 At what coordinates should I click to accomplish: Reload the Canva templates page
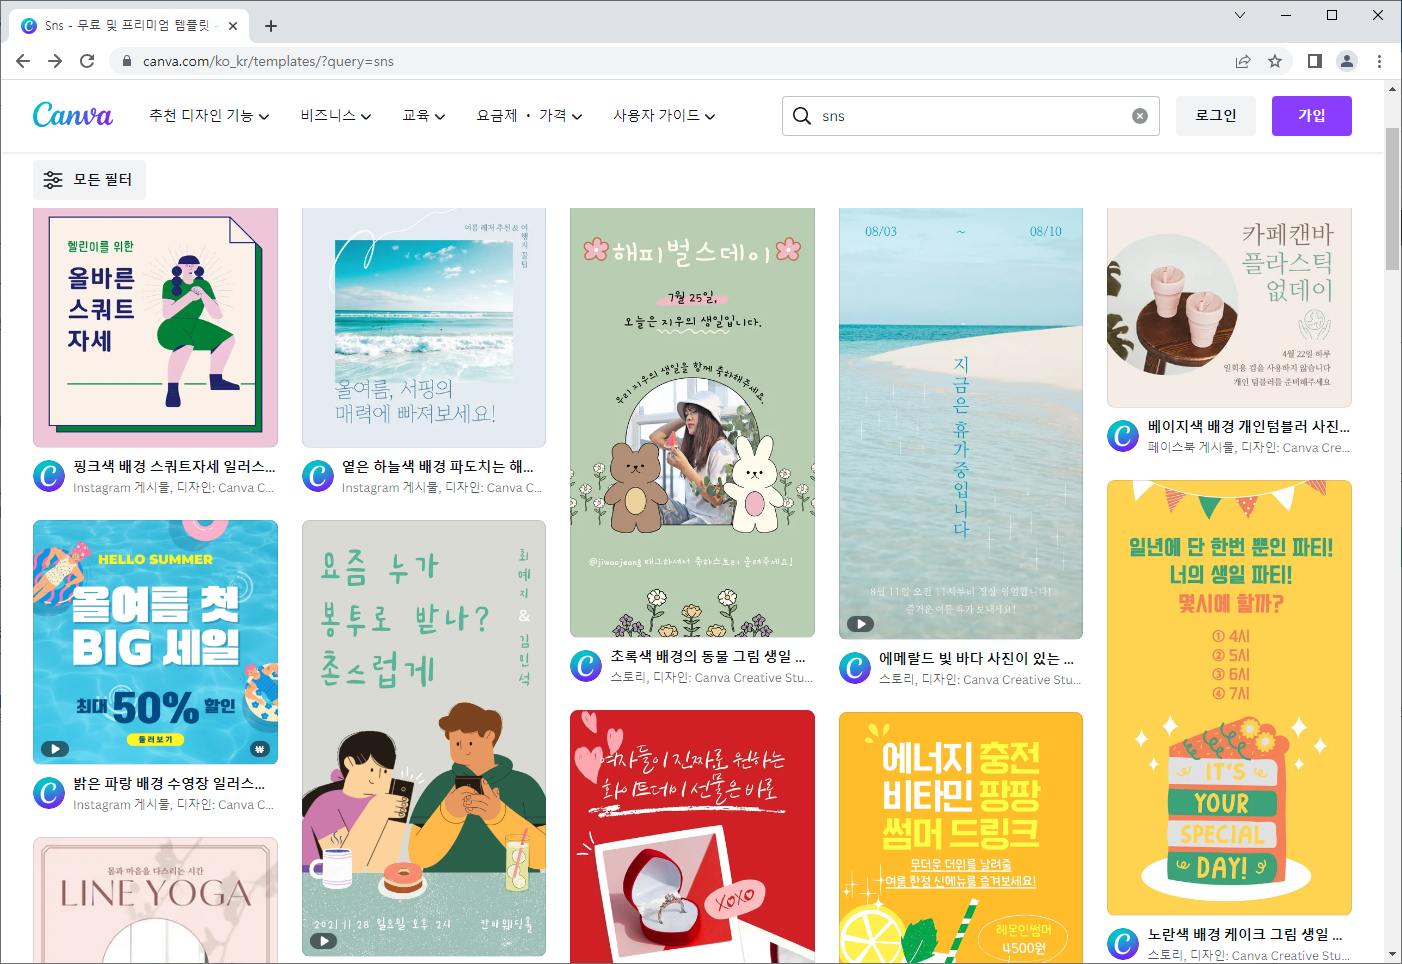tap(87, 61)
